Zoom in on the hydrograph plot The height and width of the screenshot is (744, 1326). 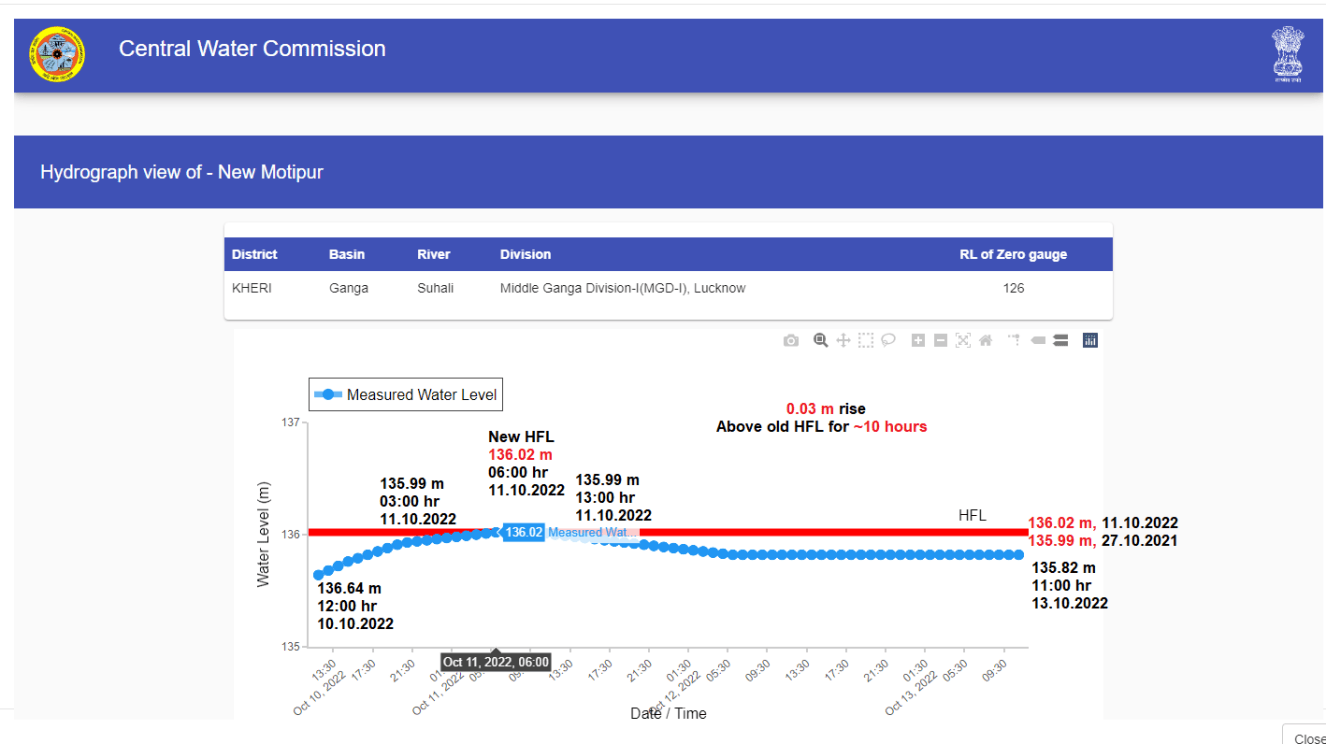click(917, 340)
